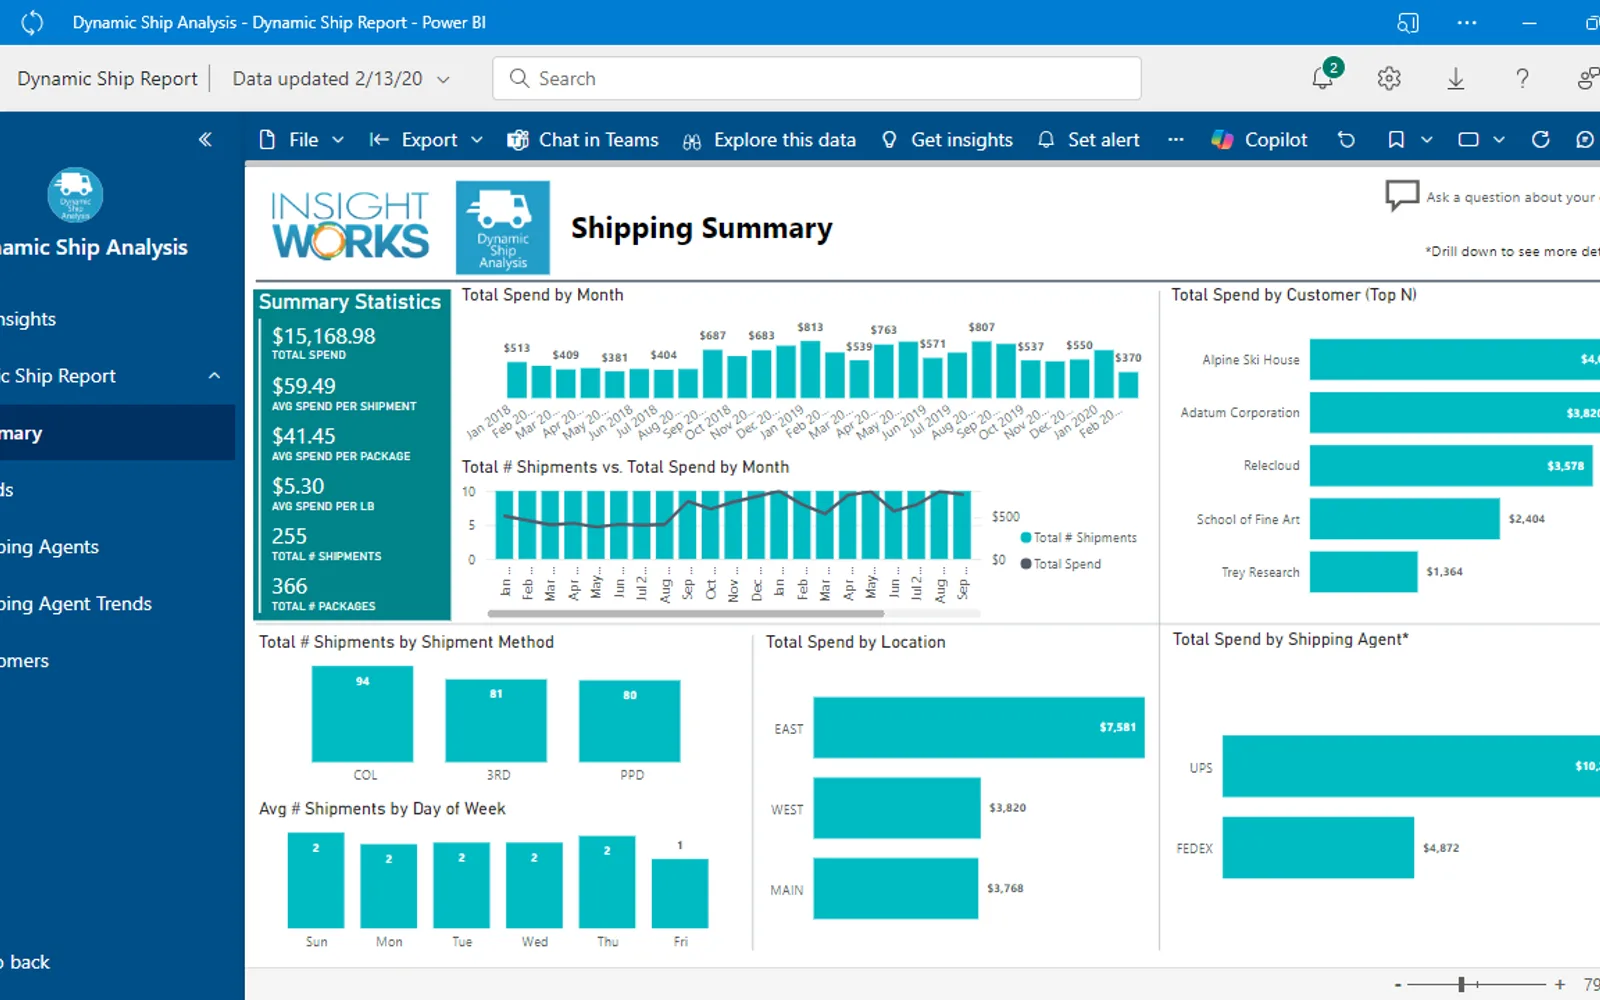Open notifications bell icon
1600x1000 pixels.
(1323, 78)
